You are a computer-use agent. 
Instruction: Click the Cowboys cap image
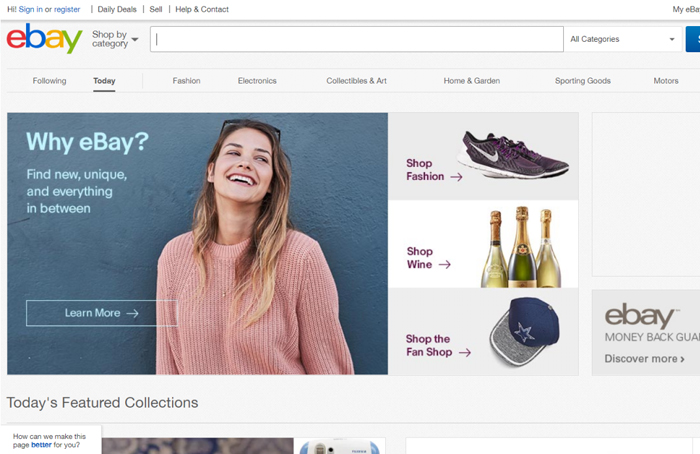pyautogui.click(x=525, y=331)
